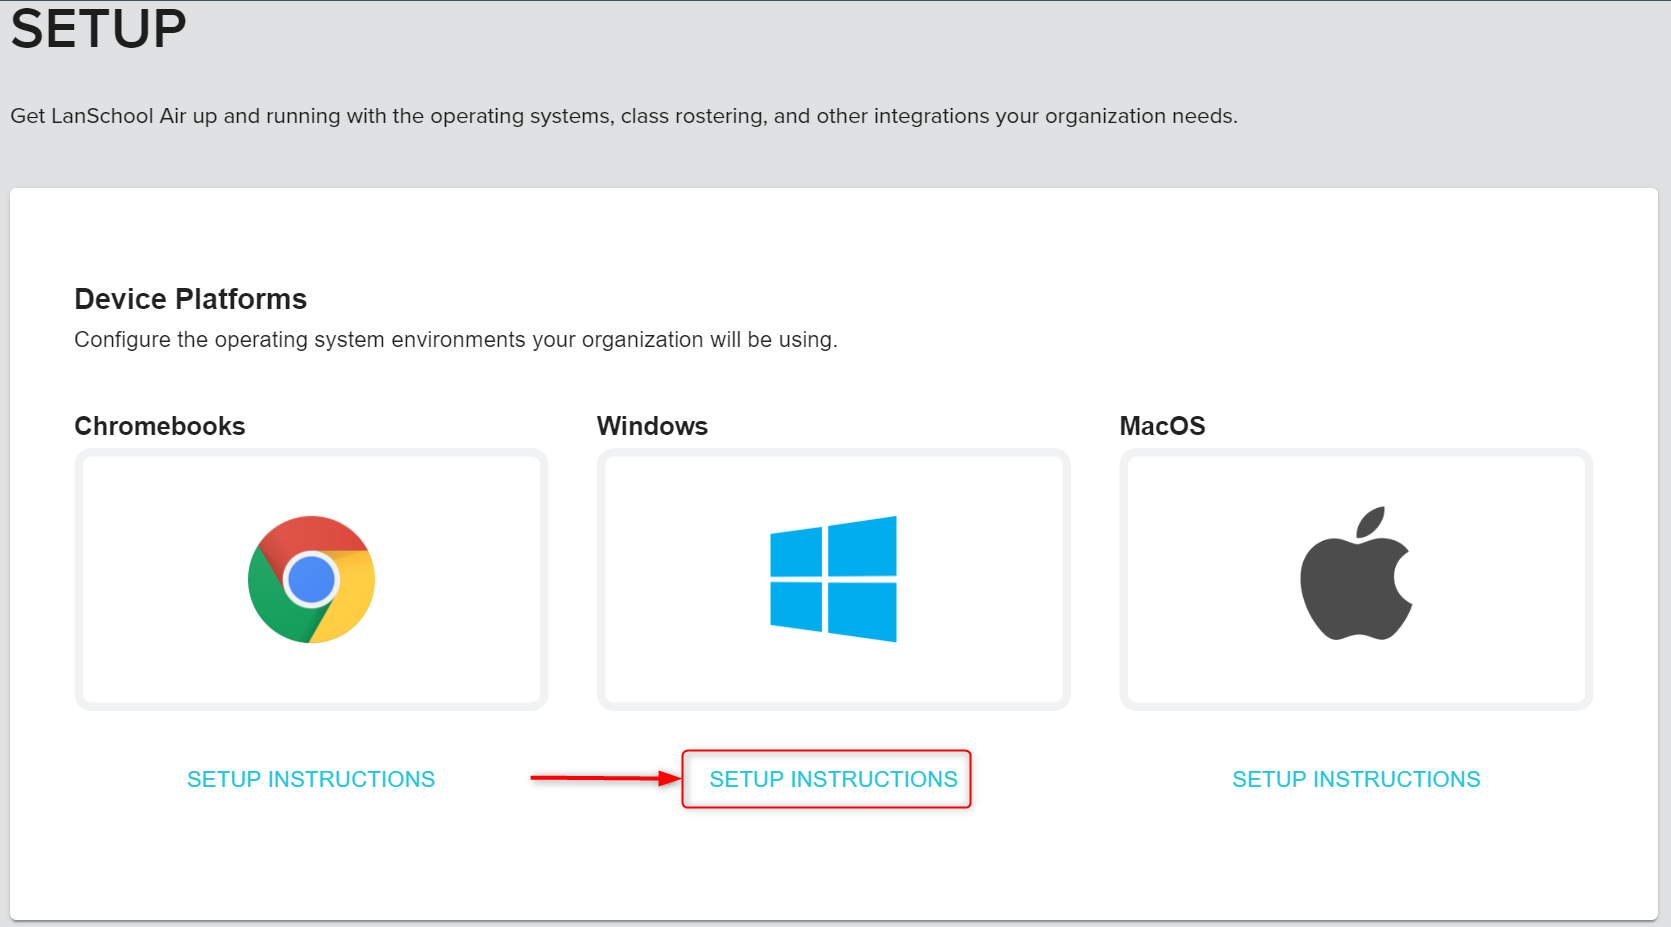Image resolution: width=1671 pixels, height=927 pixels.
Task: Click the SETUP page heading
Action: coord(99,28)
